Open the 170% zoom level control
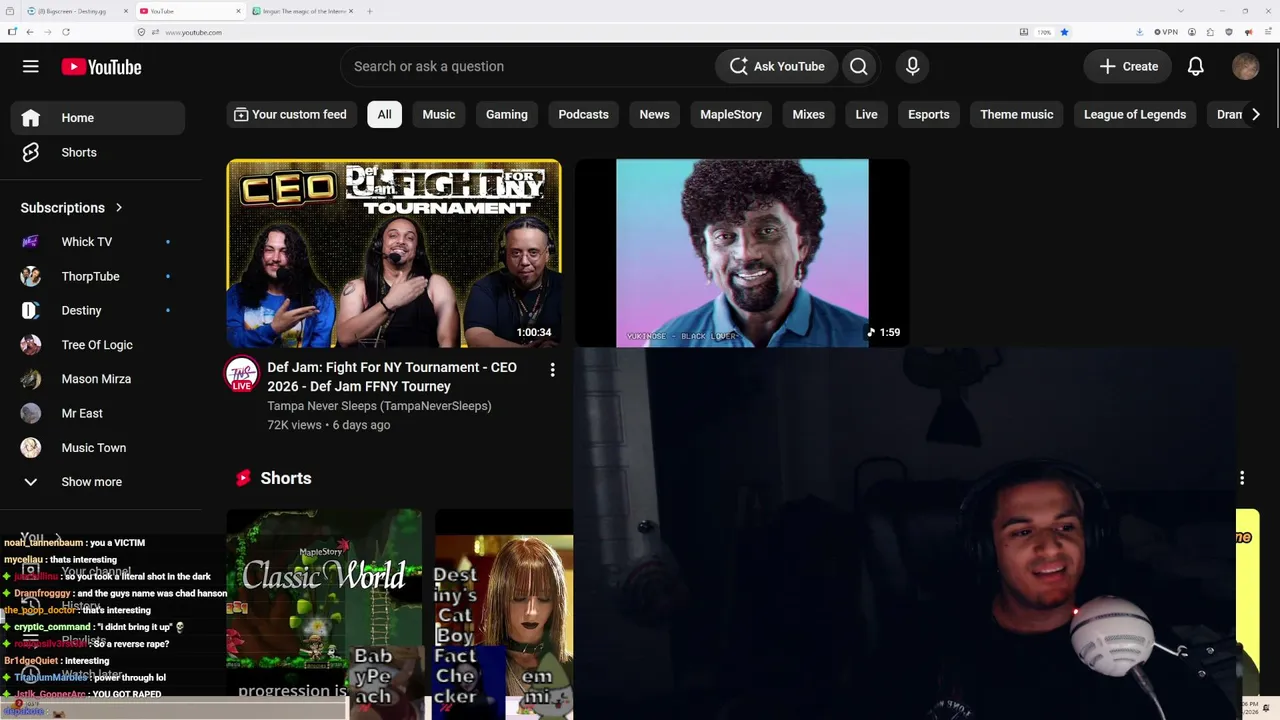Image resolution: width=1280 pixels, height=720 pixels. click(1044, 32)
